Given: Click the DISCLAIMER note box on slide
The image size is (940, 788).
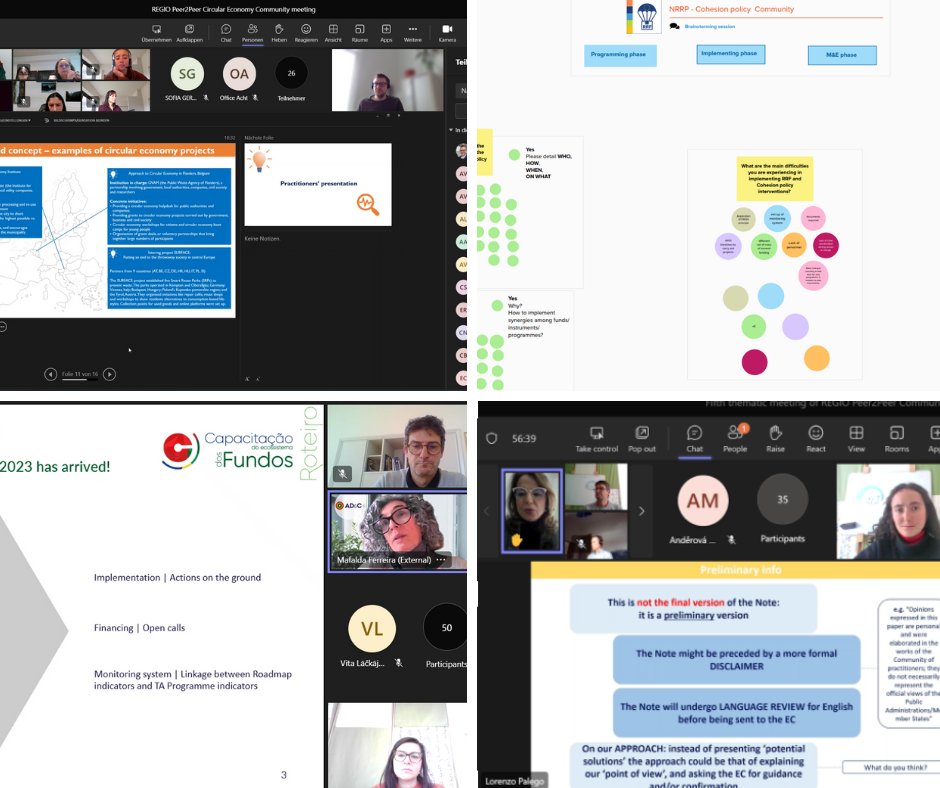Looking at the screenshot, I should pos(737,660).
